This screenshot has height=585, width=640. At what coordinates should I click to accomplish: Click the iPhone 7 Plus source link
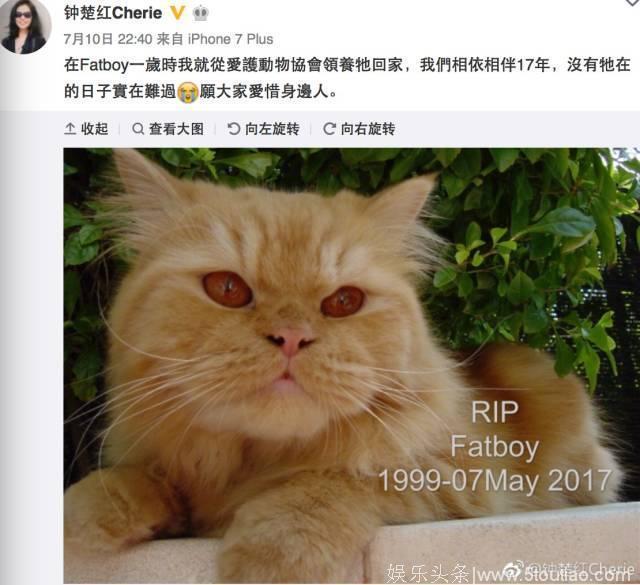[230, 39]
